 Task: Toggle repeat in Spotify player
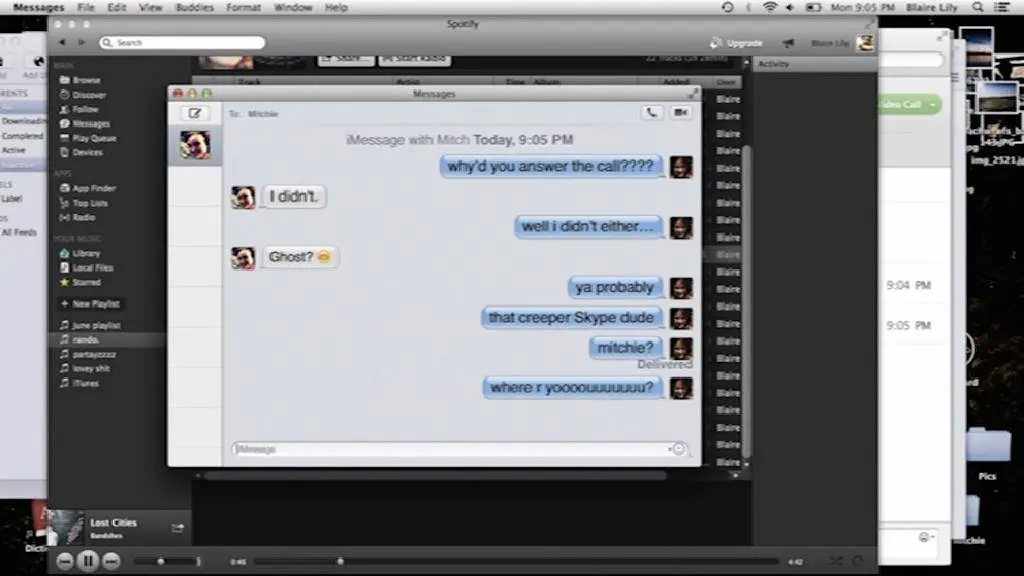857,561
